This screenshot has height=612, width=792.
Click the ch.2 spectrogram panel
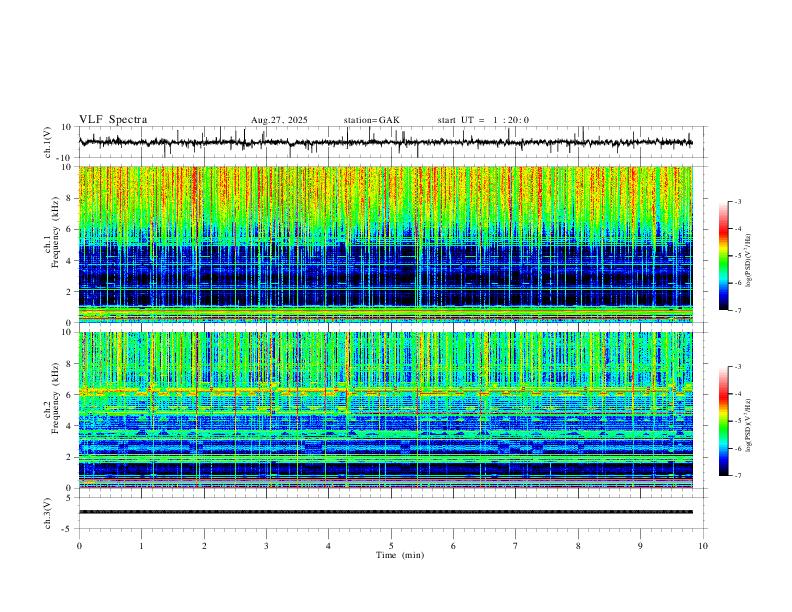click(x=385, y=410)
